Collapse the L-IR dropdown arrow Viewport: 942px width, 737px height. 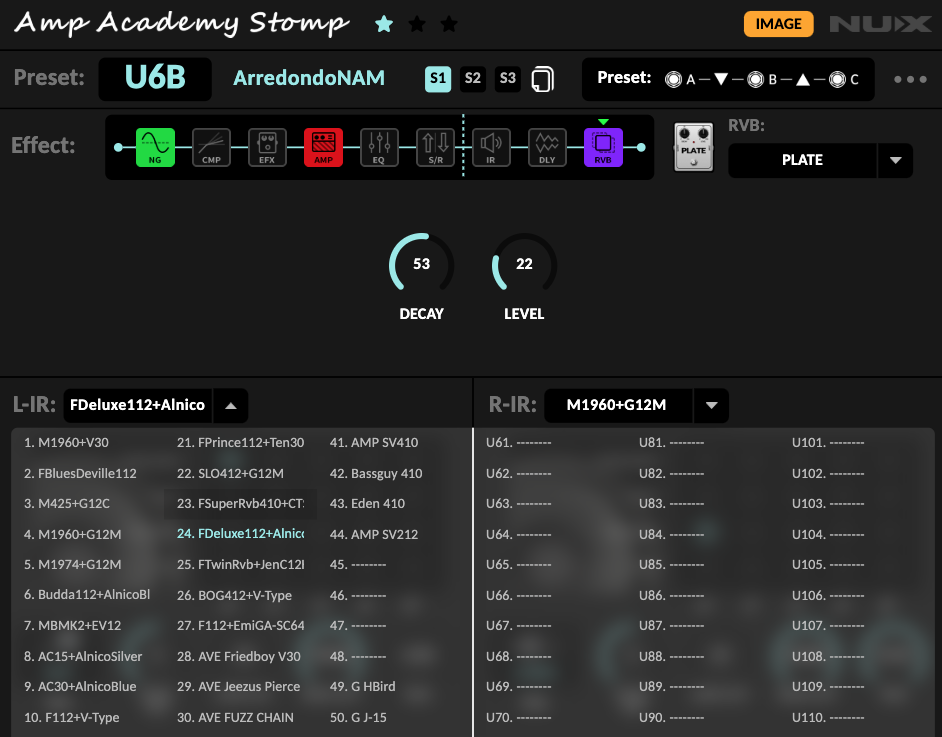coord(231,405)
